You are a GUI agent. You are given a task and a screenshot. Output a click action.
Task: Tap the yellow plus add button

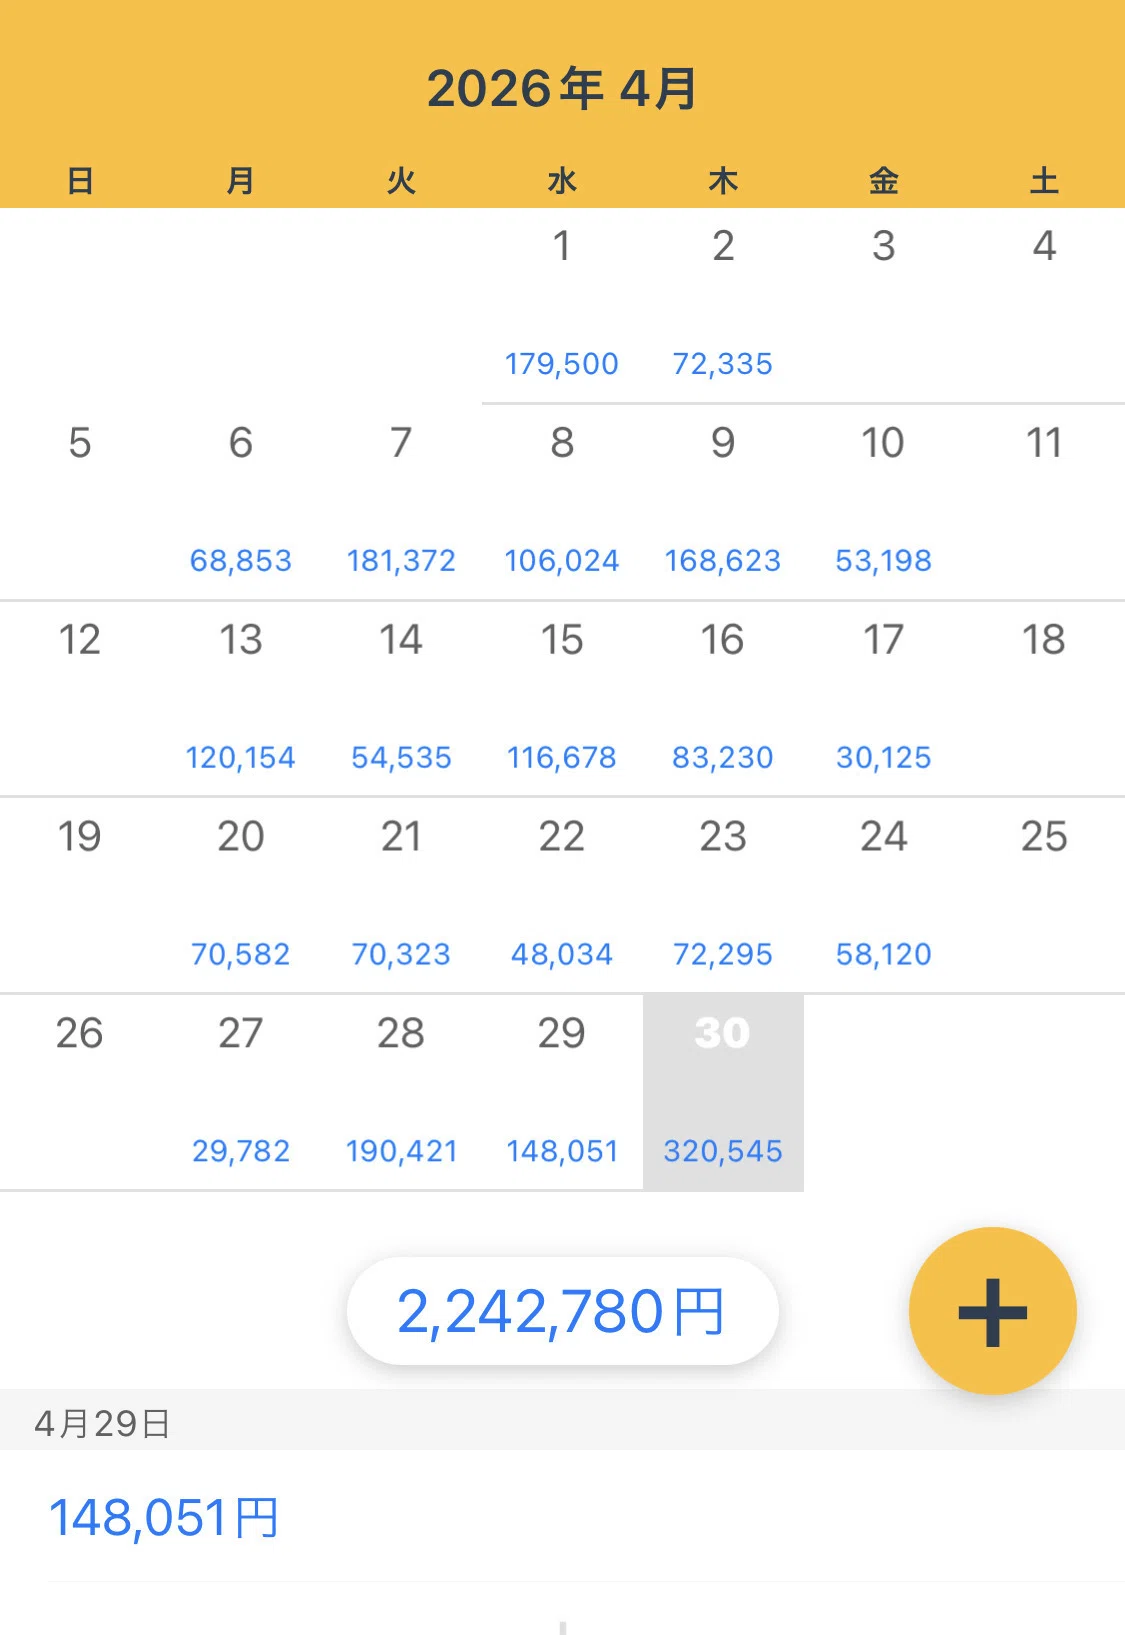[992, 1310]
